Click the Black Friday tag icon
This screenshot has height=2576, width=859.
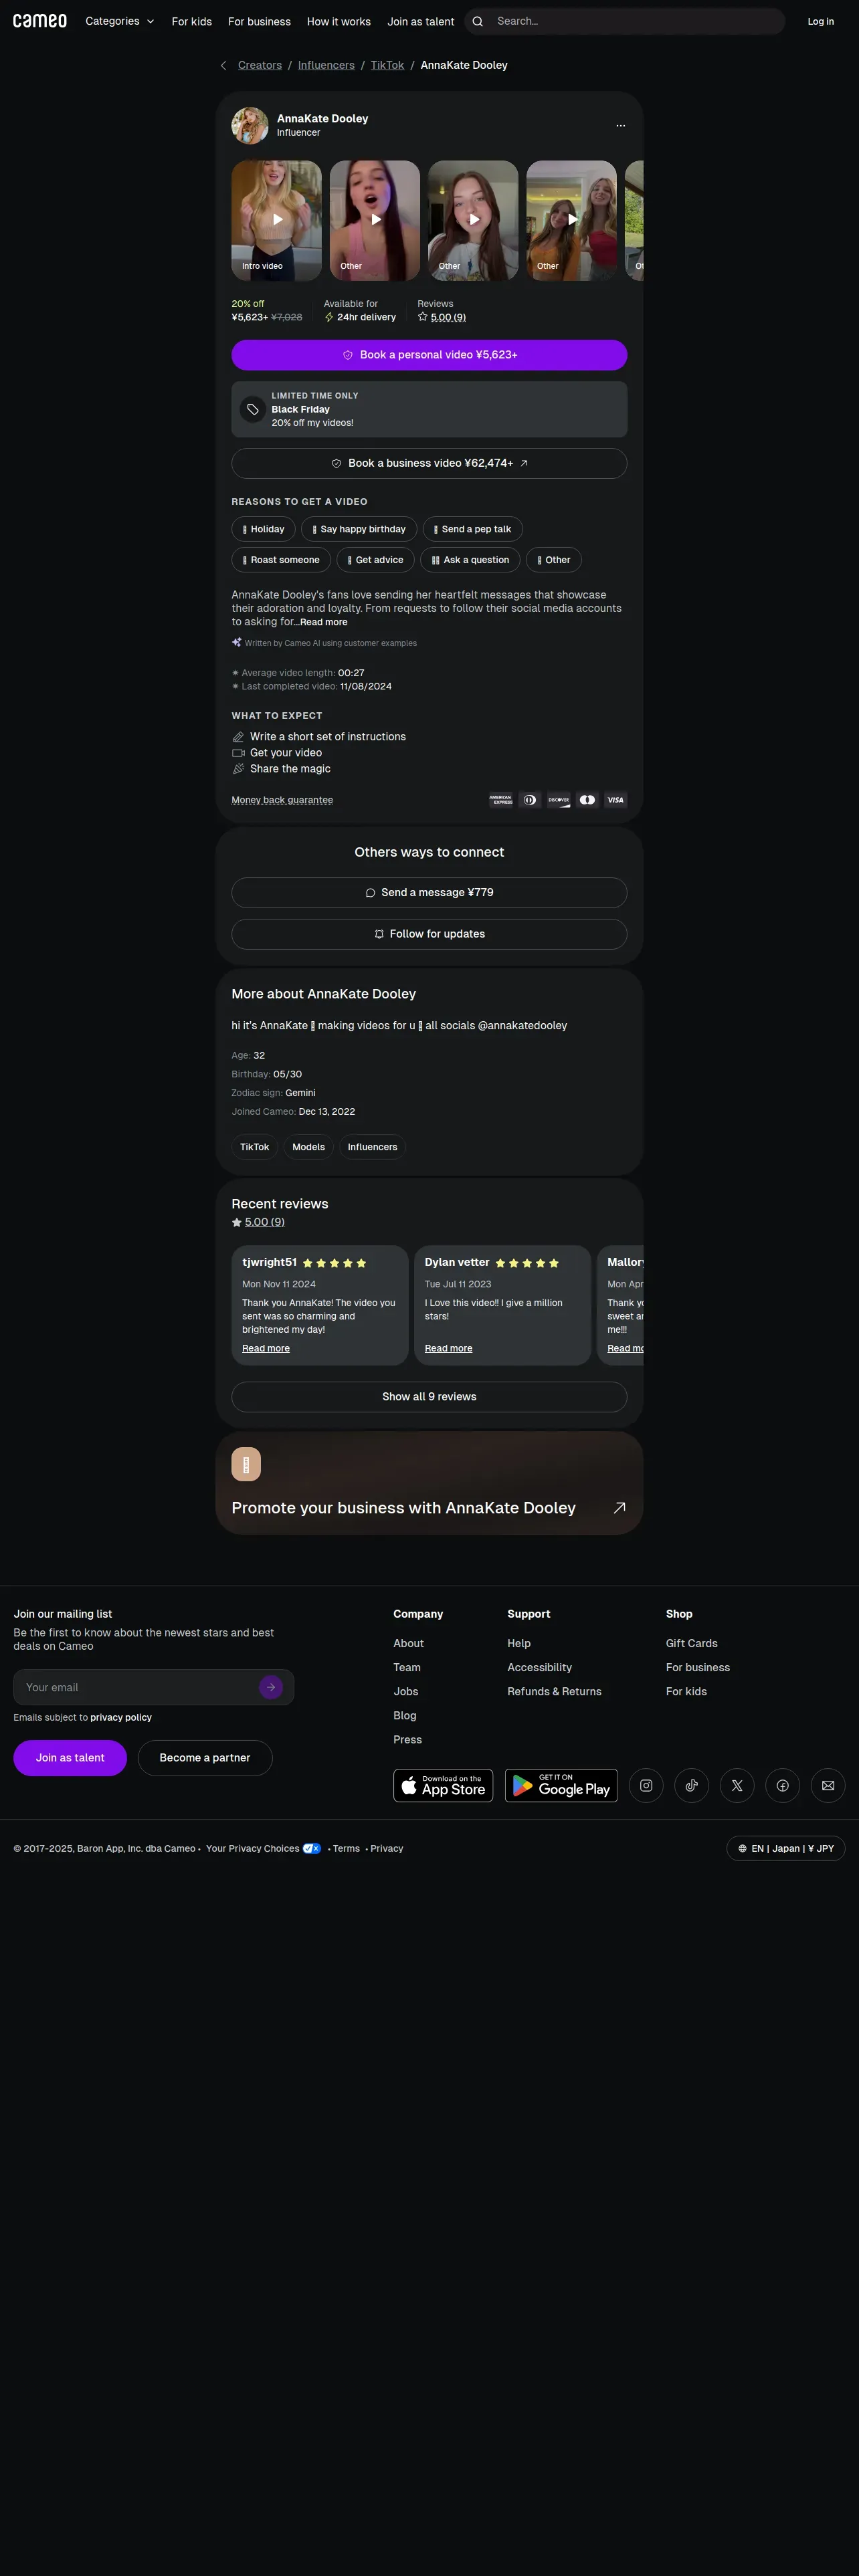point(253,409)
